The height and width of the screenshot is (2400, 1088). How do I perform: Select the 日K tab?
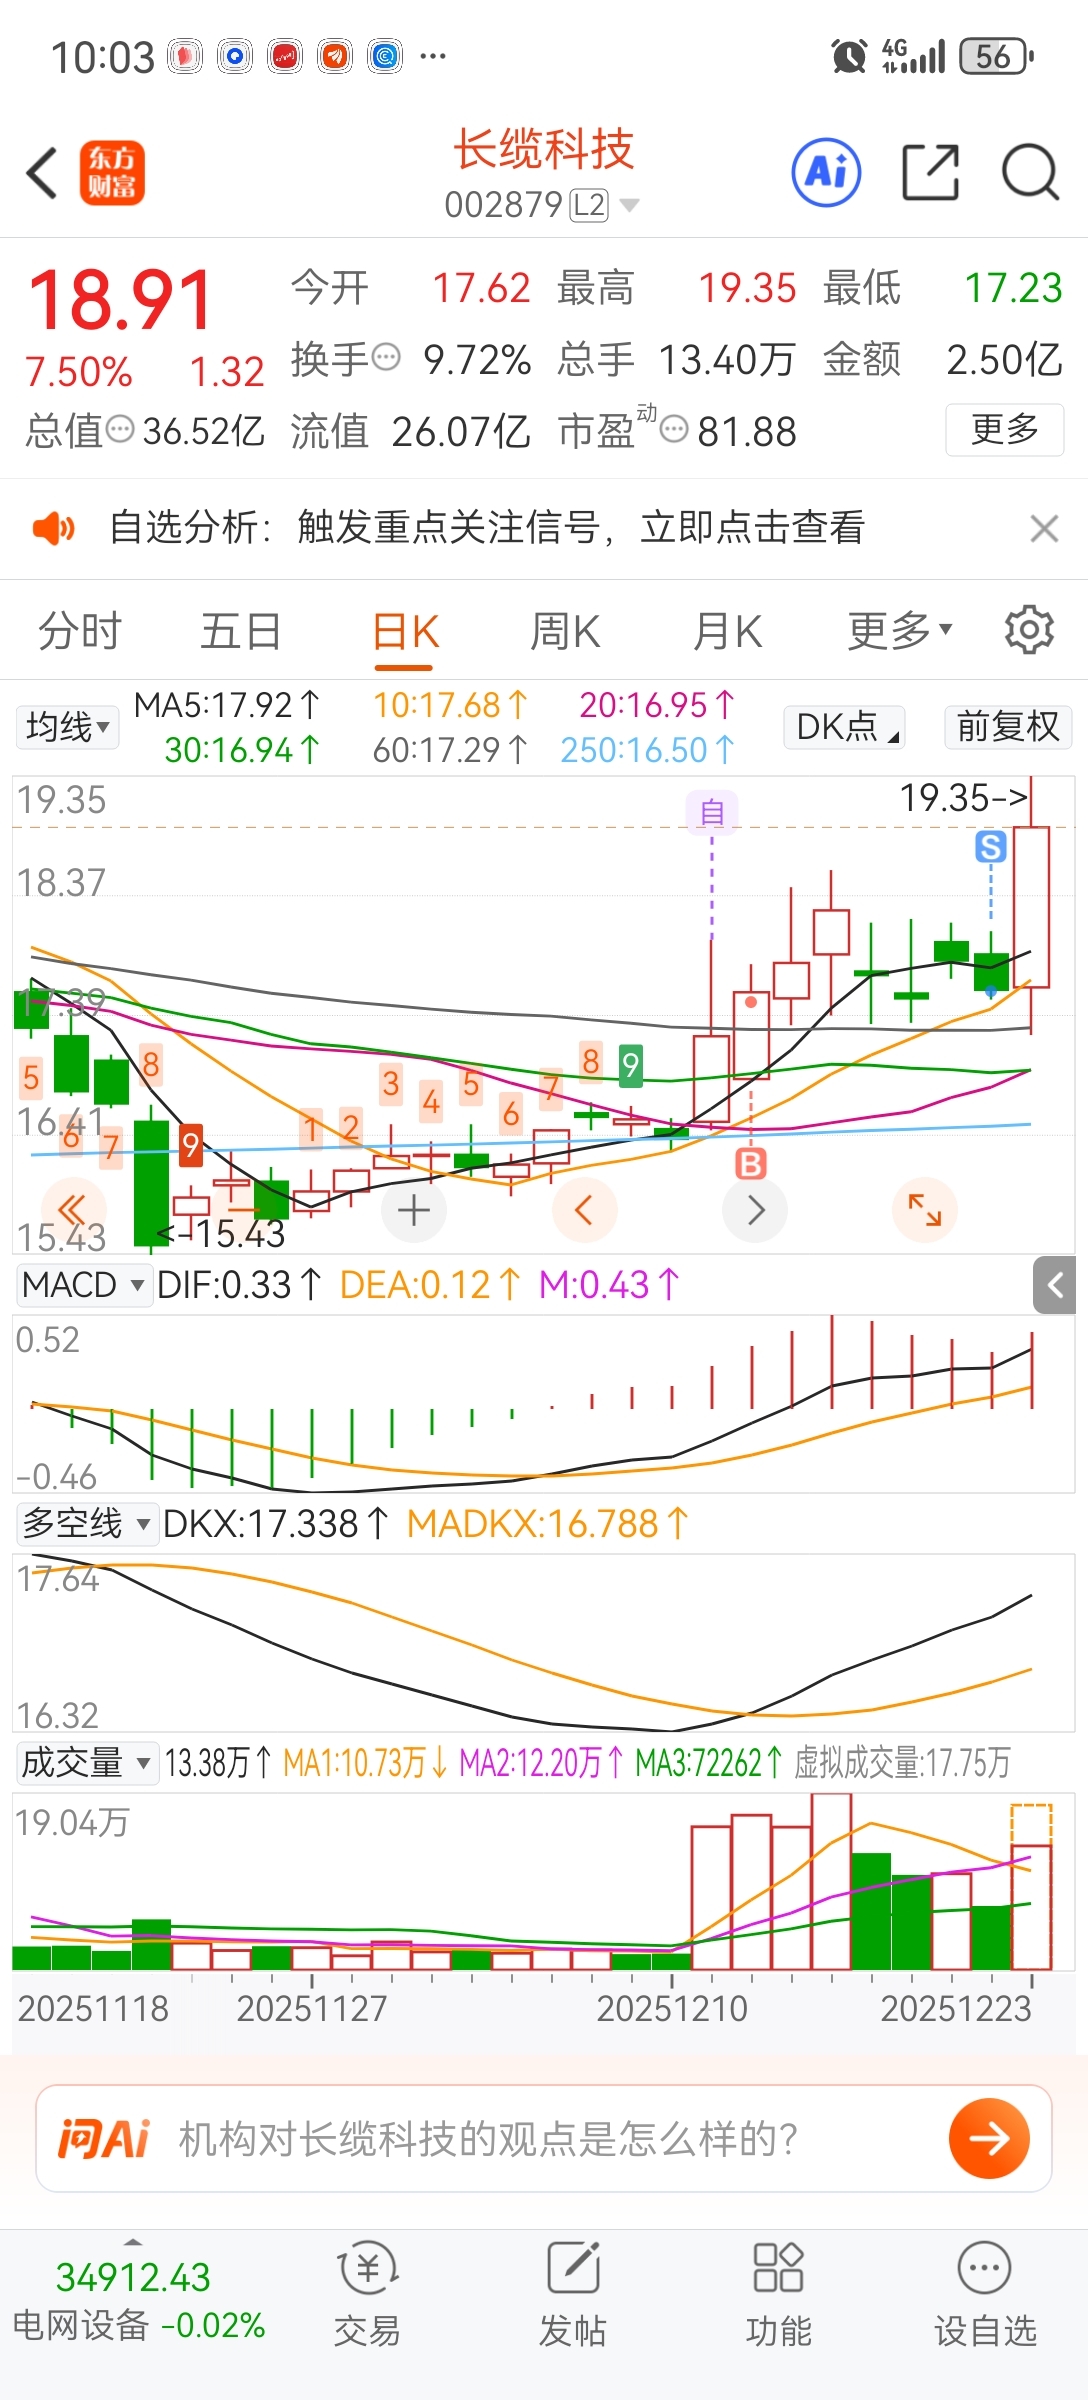405,632
